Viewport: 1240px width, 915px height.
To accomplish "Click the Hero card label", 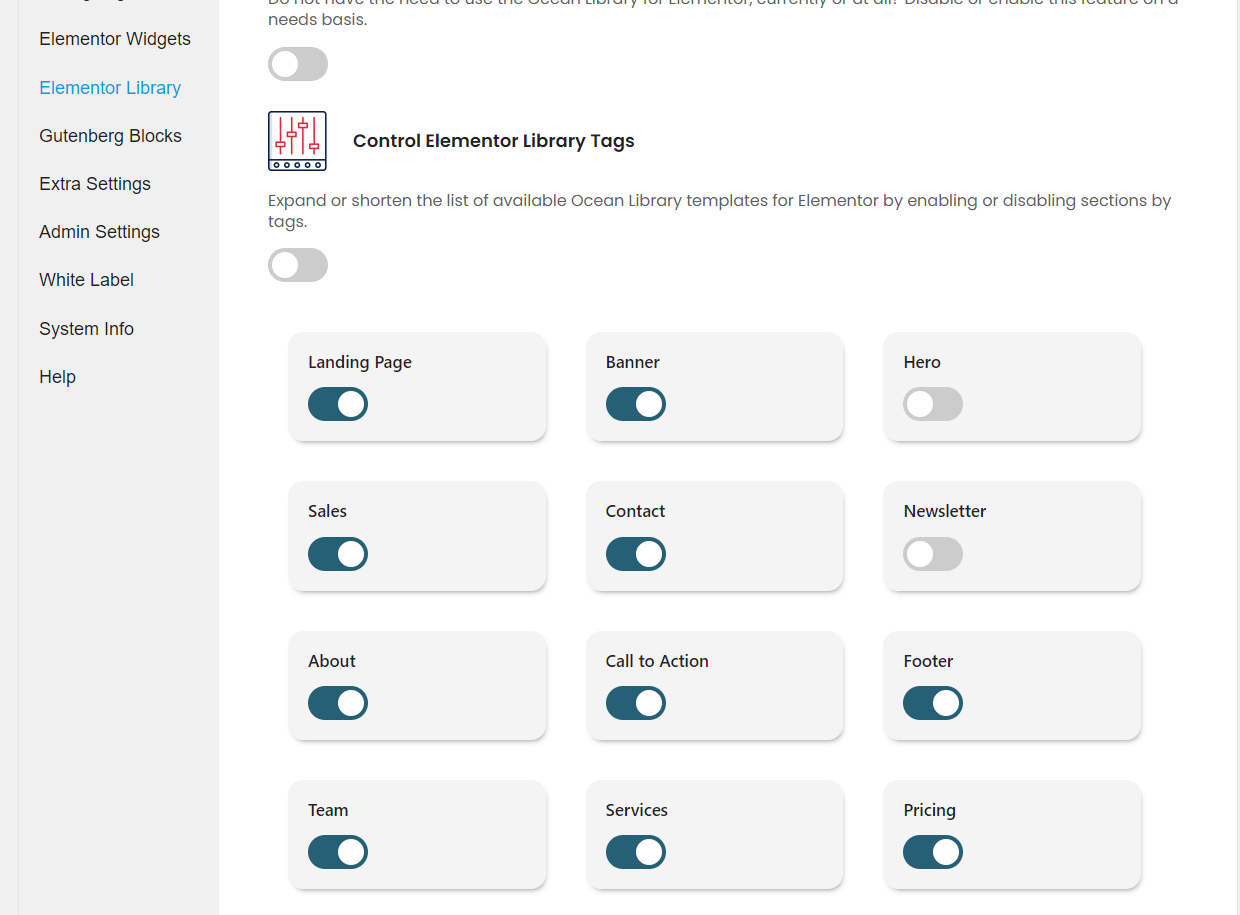I will click(x=922, y=362).
